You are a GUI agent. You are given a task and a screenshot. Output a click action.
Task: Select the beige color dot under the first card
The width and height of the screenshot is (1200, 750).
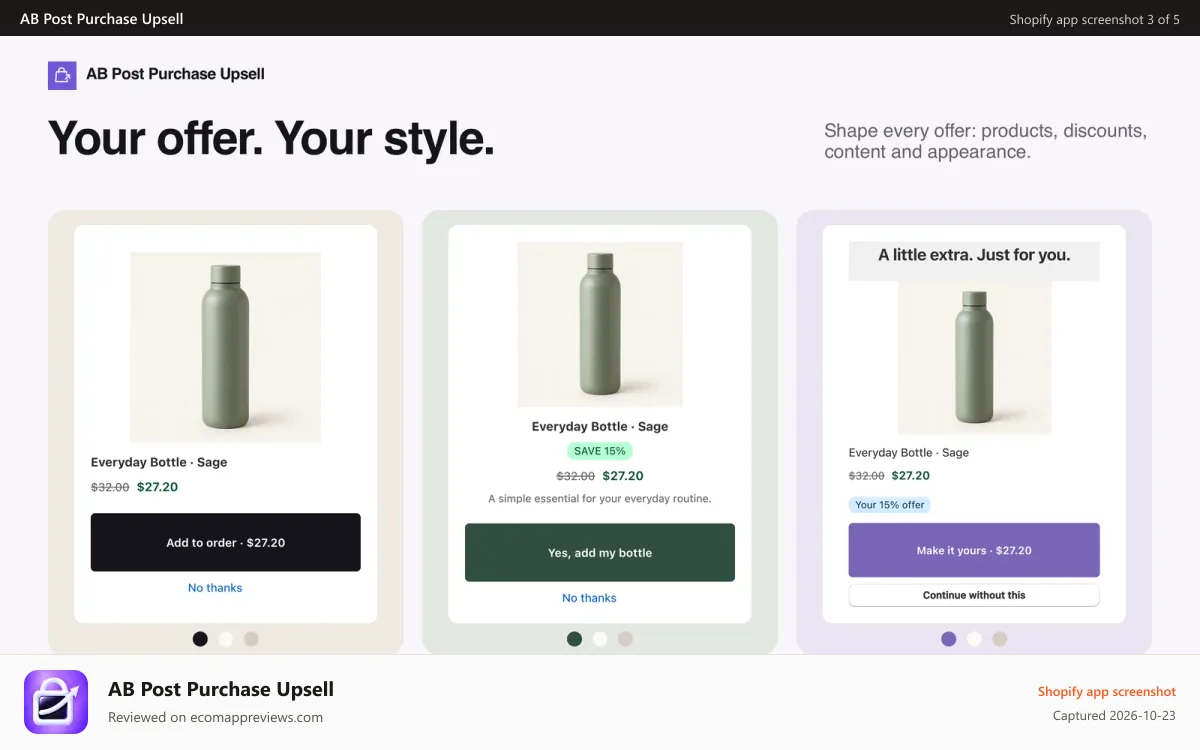point(251,639)
